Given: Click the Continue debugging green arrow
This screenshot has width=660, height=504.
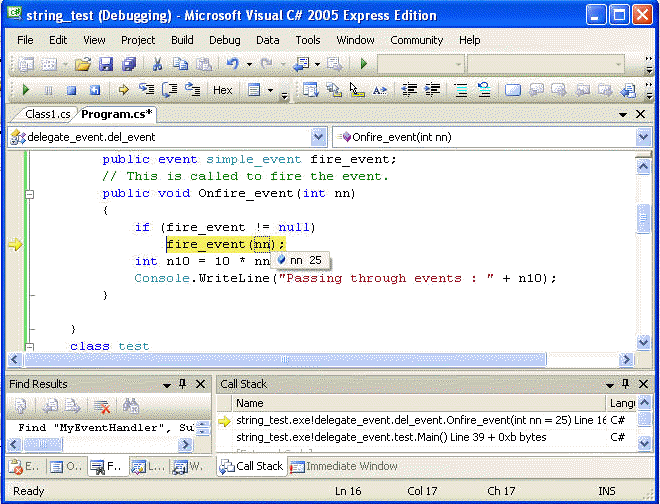Looking at the screenshot, I should pyautogui.click(x=26, y=90).
